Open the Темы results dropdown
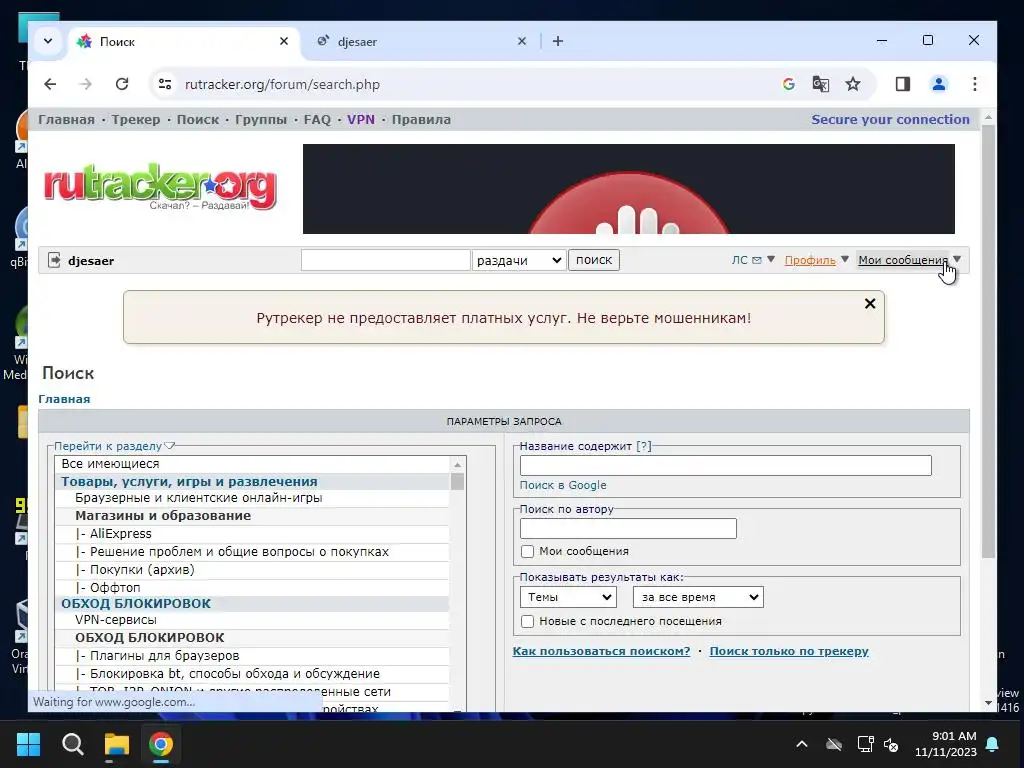 click(568, 597)
